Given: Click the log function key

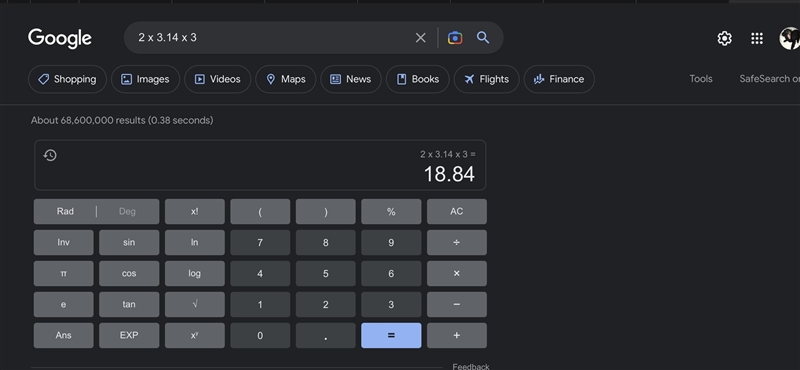Looking at the screenshot, I should tap(194, 274).
